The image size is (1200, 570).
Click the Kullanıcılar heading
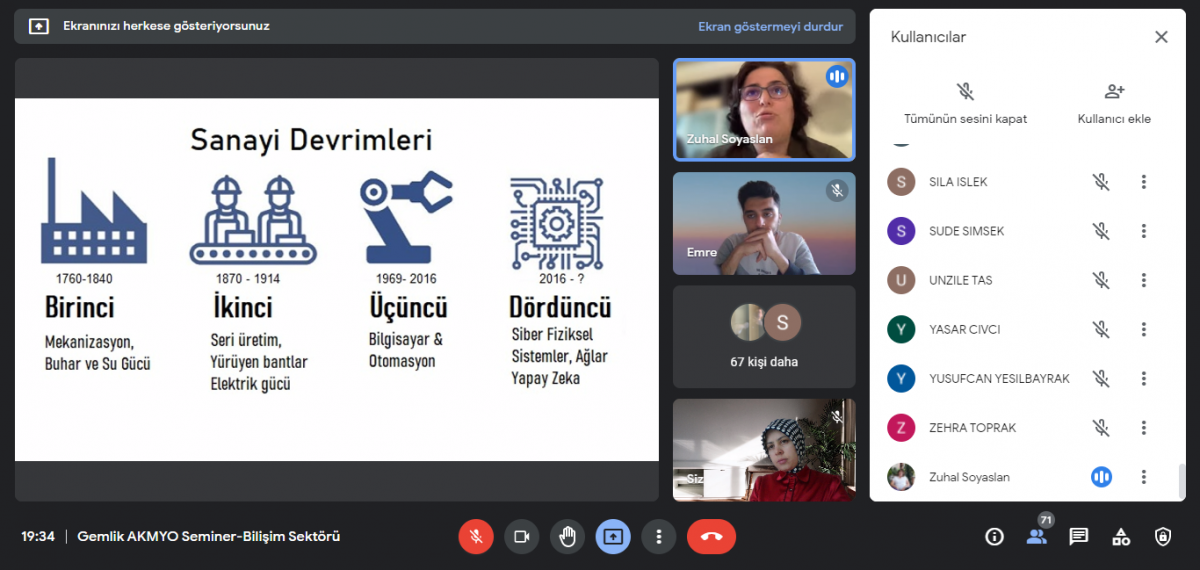pyautogui.click(x=928, y=37)
